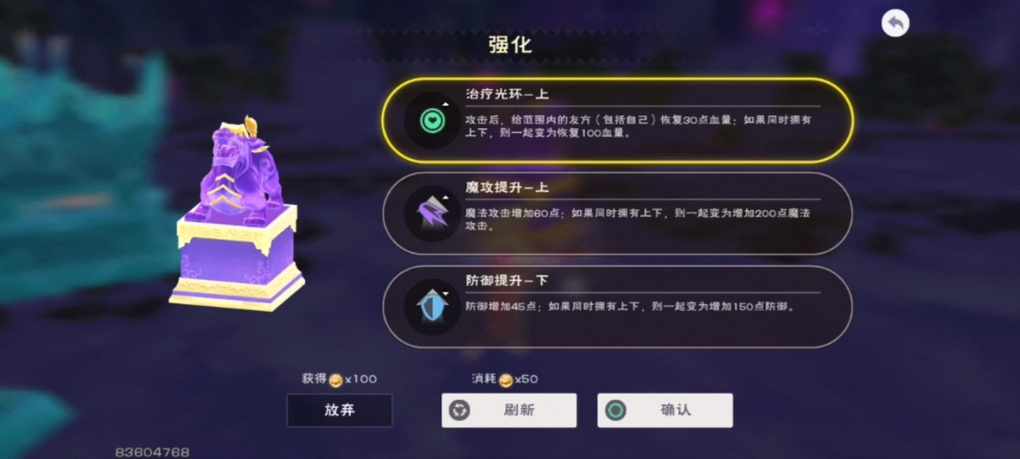The height and width of the screenshot is (459, 1020).
Task: Click the ID number 83604768 at bottom
Action: tap(152, 452)
